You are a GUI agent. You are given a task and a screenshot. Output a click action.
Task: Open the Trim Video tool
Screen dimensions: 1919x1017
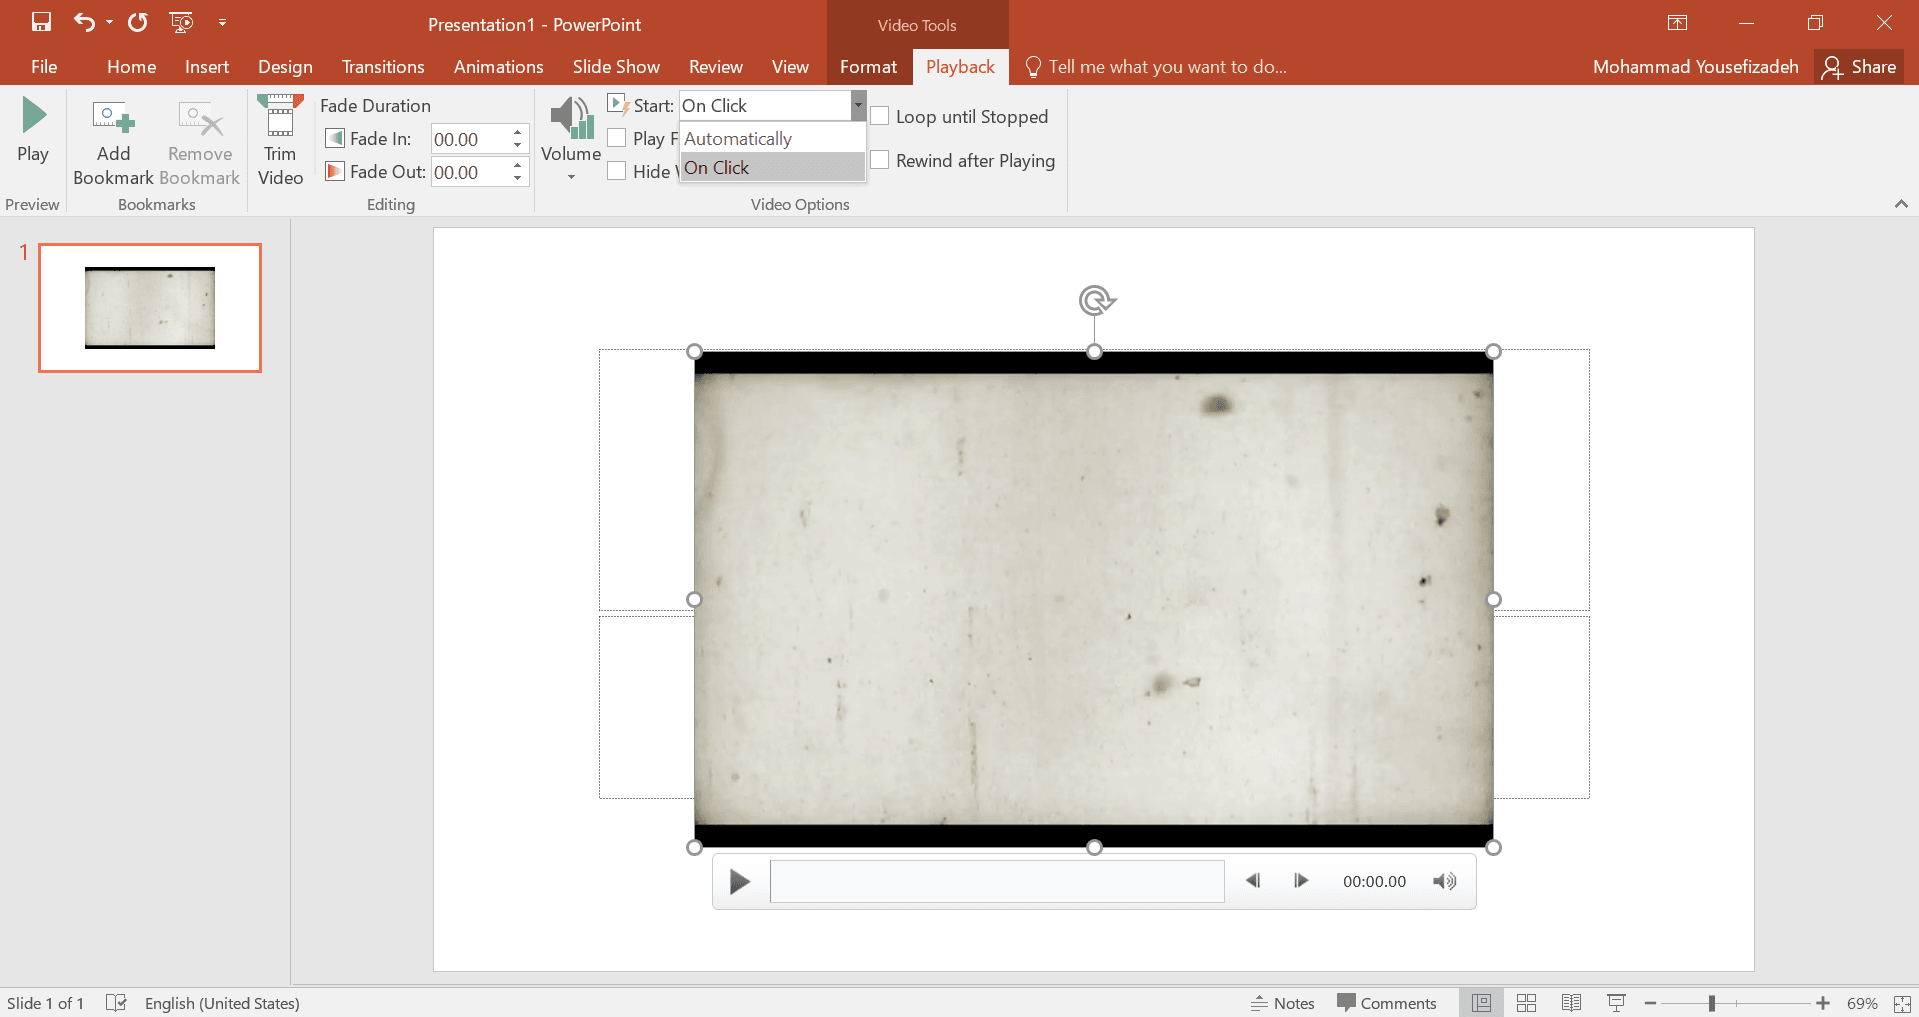pos(280,140)
